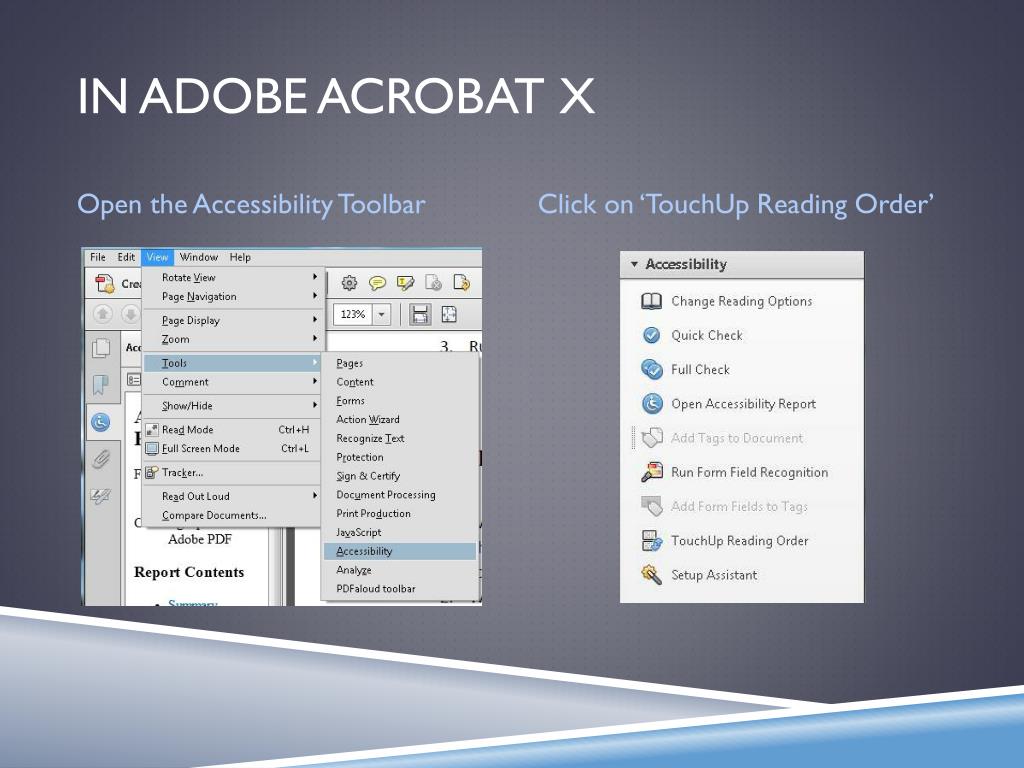Expand the Zoom submenu

point(315,339)
